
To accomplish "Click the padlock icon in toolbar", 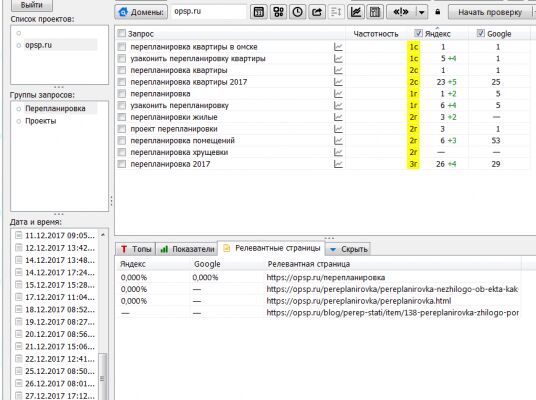I will pyautogui.click(x=438, y=12).
